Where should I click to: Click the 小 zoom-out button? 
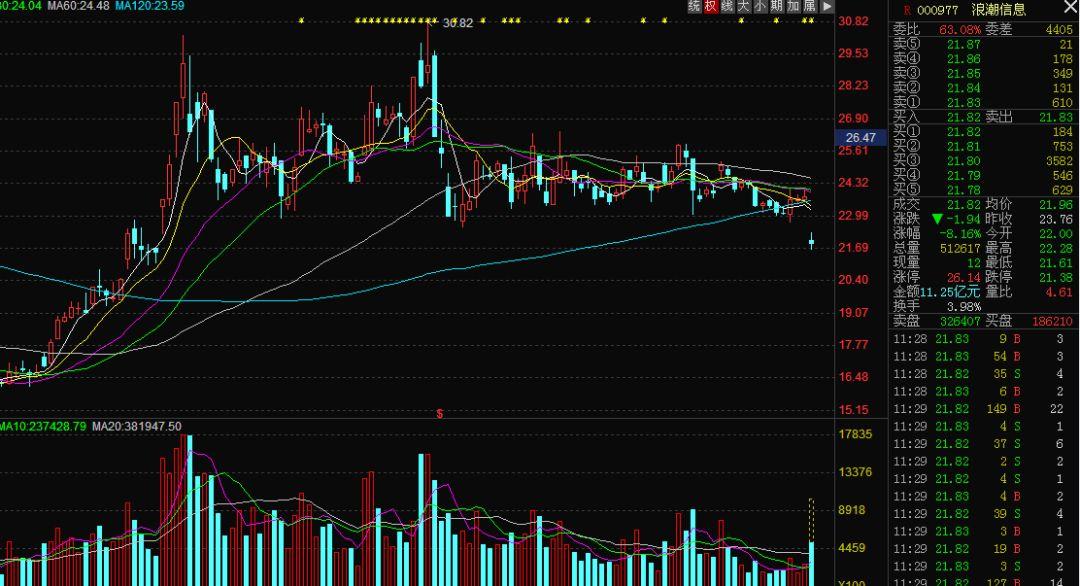(x=760, y=6)
